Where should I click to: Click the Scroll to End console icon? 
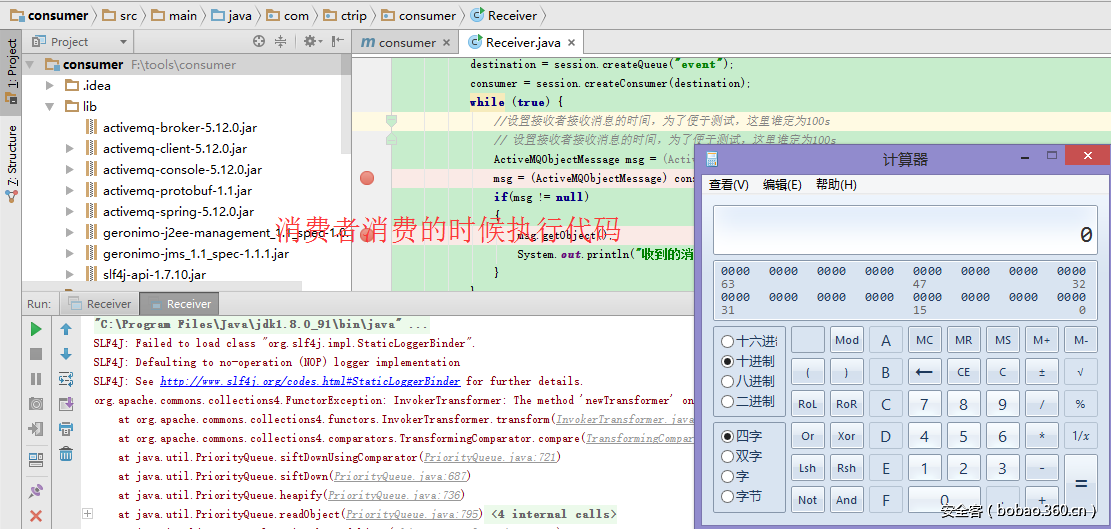(x=66, y=404)
